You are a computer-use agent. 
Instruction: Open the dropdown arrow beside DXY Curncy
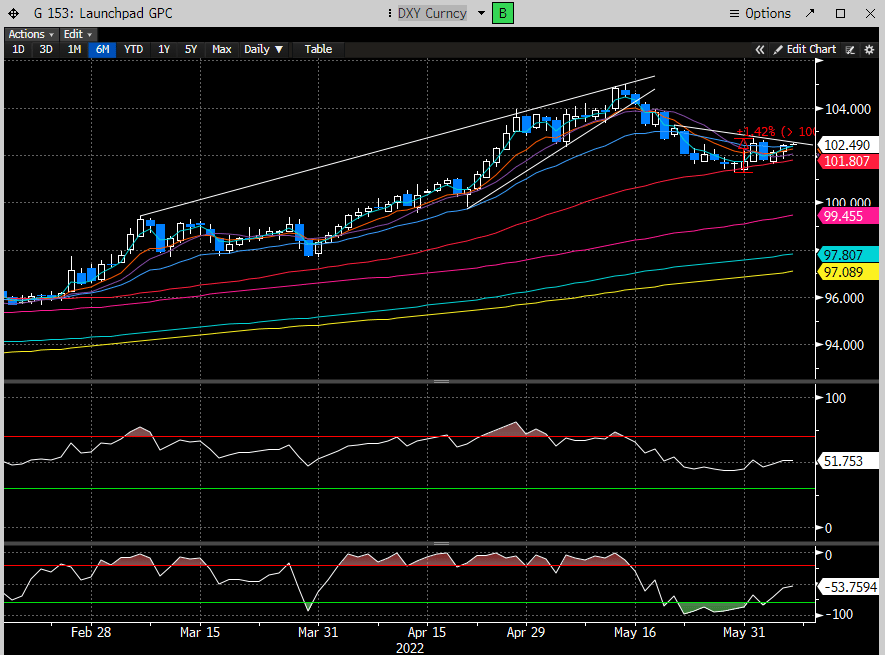pyautogui.click(x=481, y=13)
